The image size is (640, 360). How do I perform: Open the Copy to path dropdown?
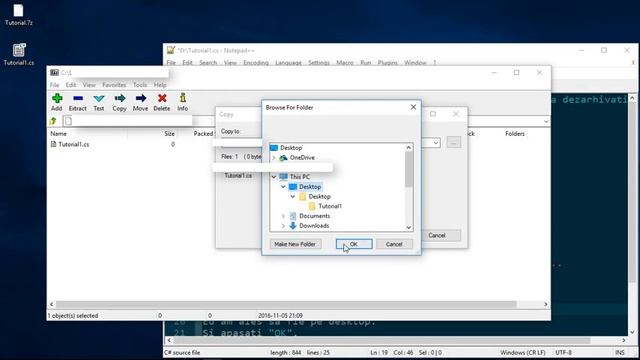pos(436,142)
